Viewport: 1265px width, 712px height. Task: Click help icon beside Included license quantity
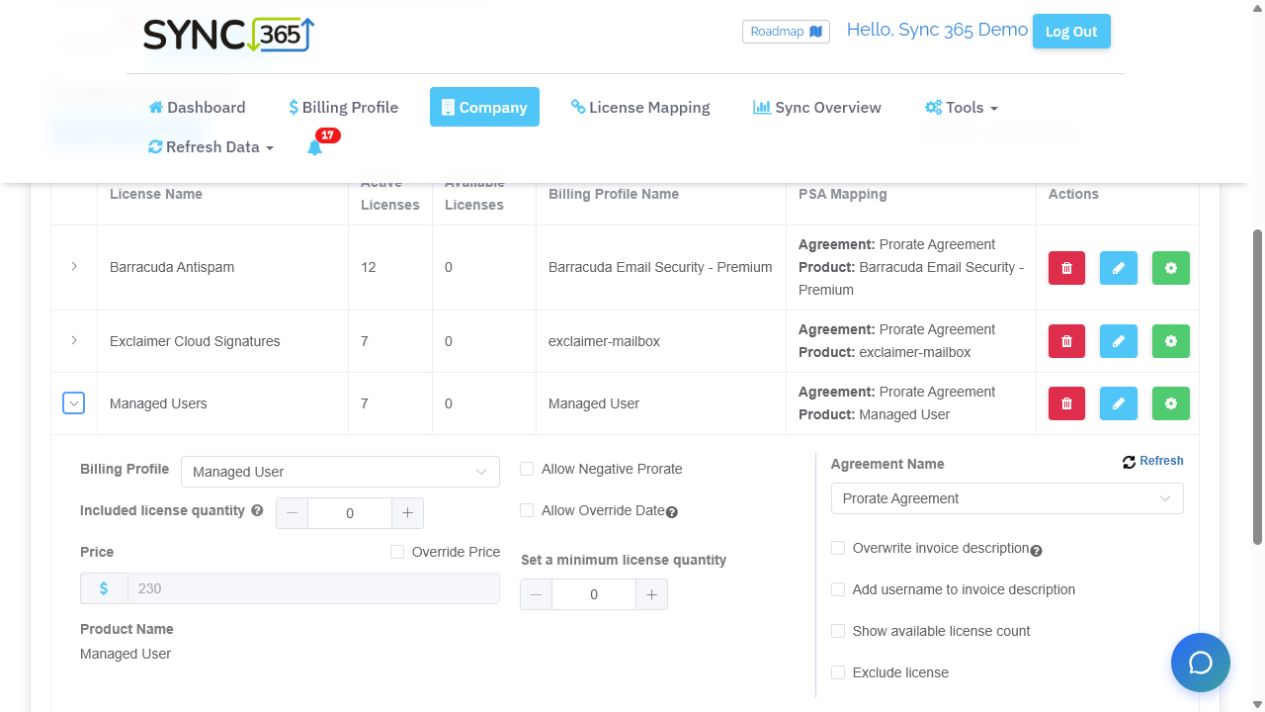coord(258,510)
